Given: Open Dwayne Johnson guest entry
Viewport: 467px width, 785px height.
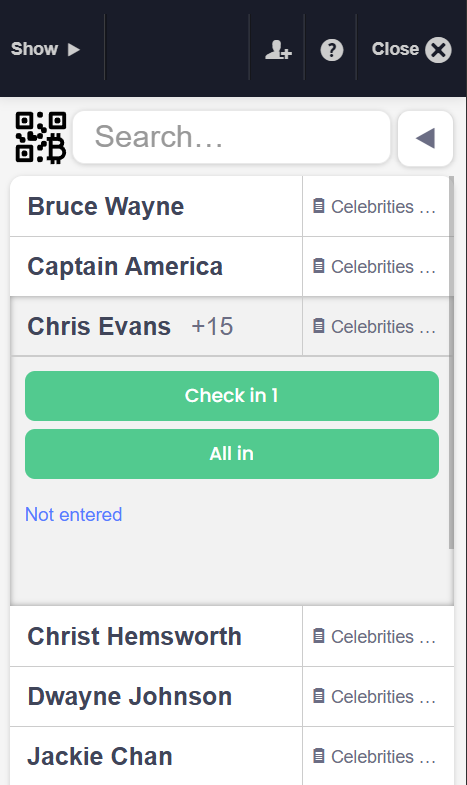Looking at the screenshot, I should click(156, 696).
